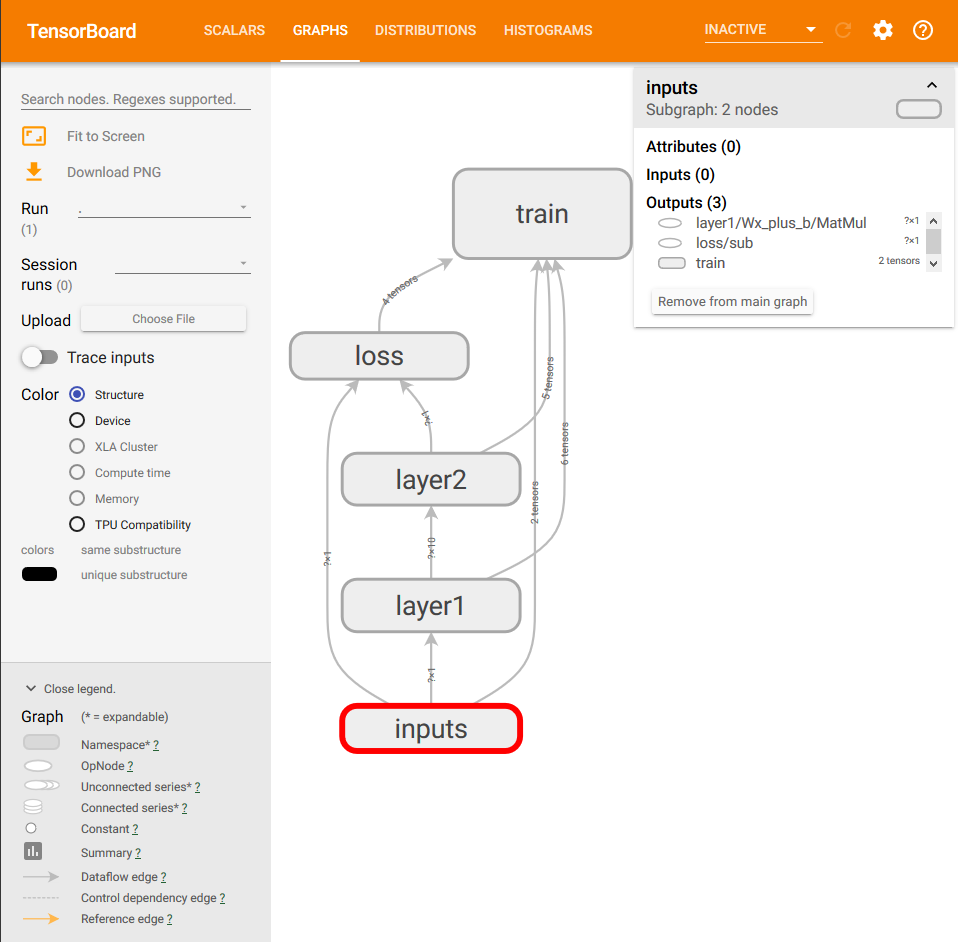The width and height of the screenshot is (958, 942).
Task: Click the layer1/Wx_plus_b/MatMul ellipse icon
Action: pyautogui.click(x=670, y=223)
